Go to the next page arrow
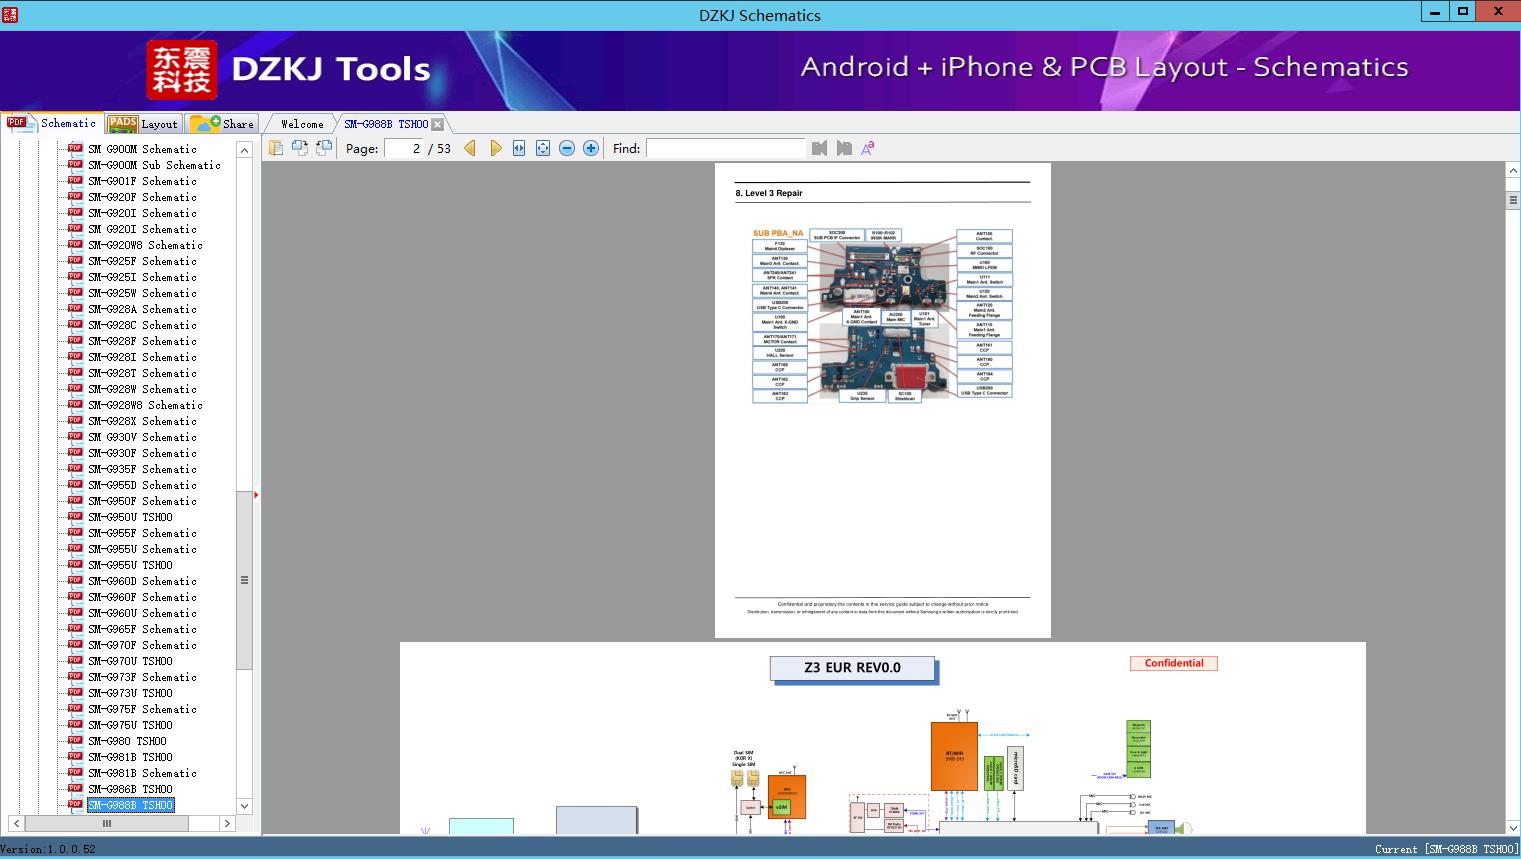 click(x=495, y=148)
